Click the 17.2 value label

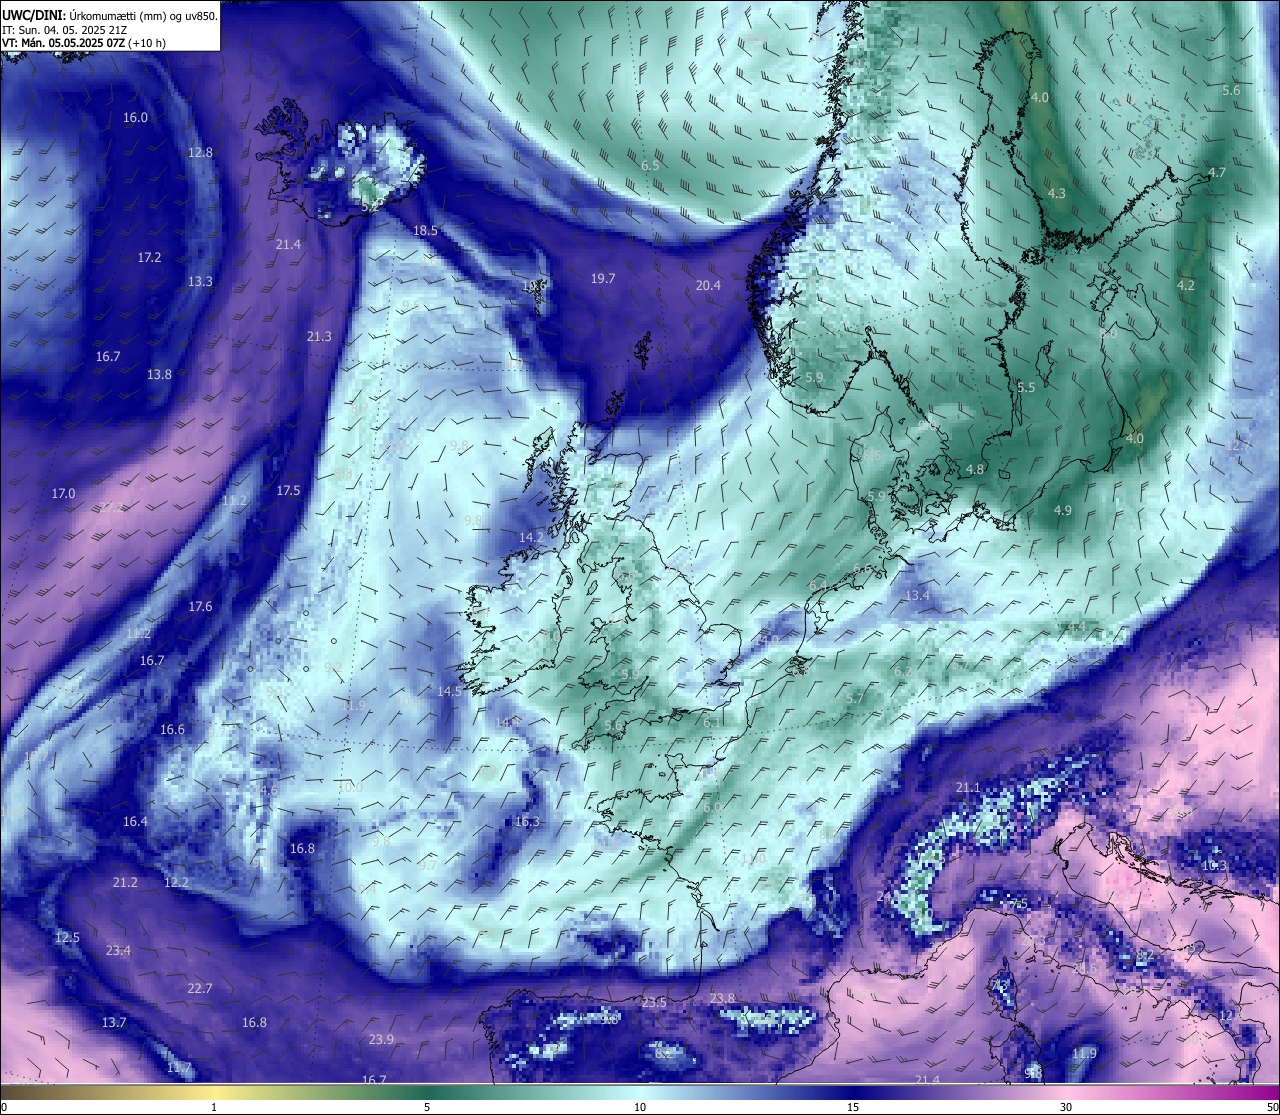(149, 257)
